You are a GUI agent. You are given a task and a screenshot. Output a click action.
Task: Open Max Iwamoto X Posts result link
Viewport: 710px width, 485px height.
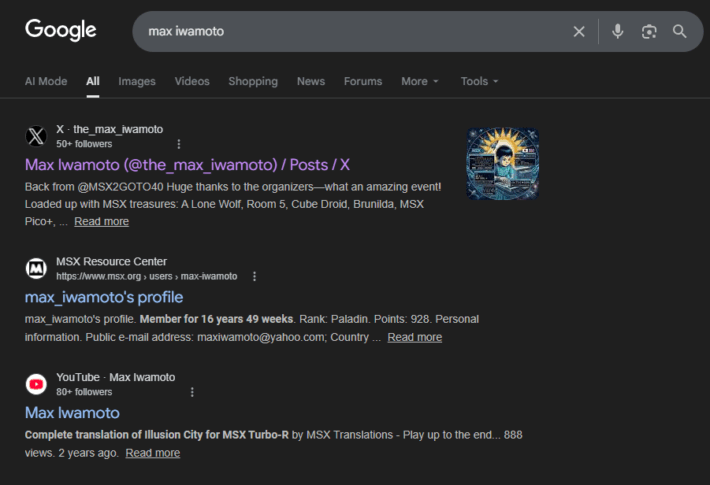tap(187, 165)
